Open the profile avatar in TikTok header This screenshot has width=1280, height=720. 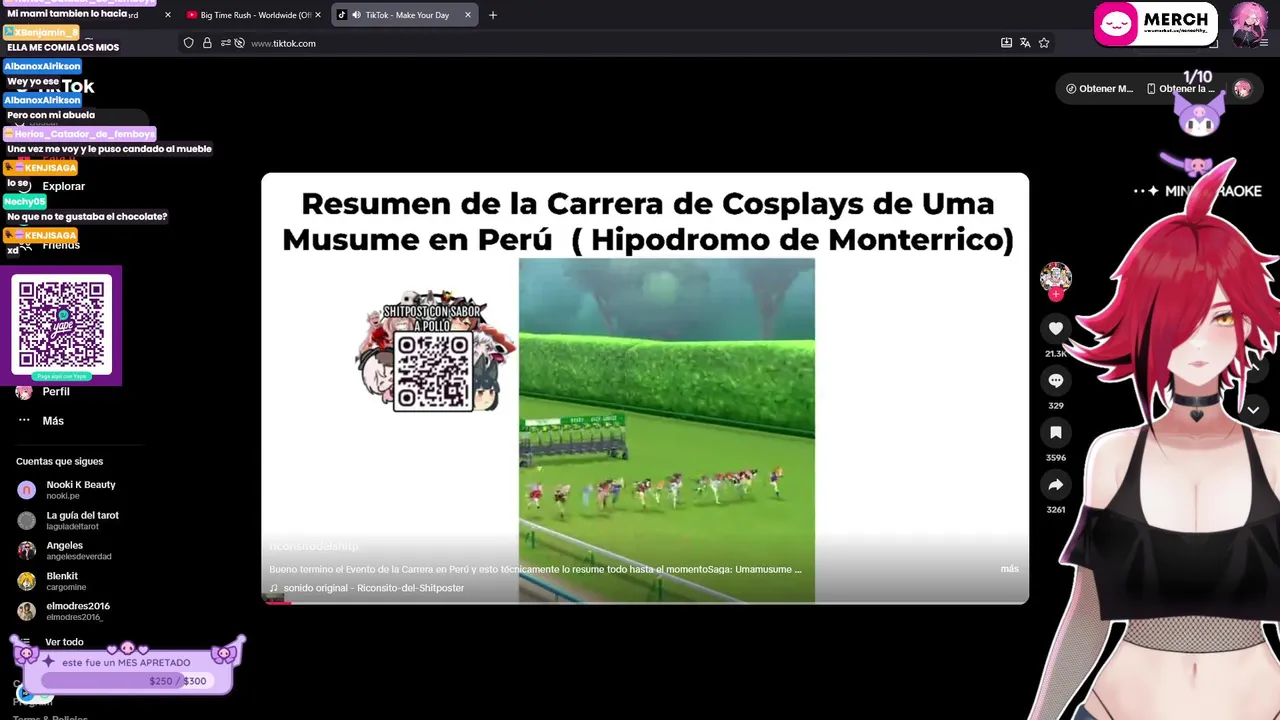1242,89
